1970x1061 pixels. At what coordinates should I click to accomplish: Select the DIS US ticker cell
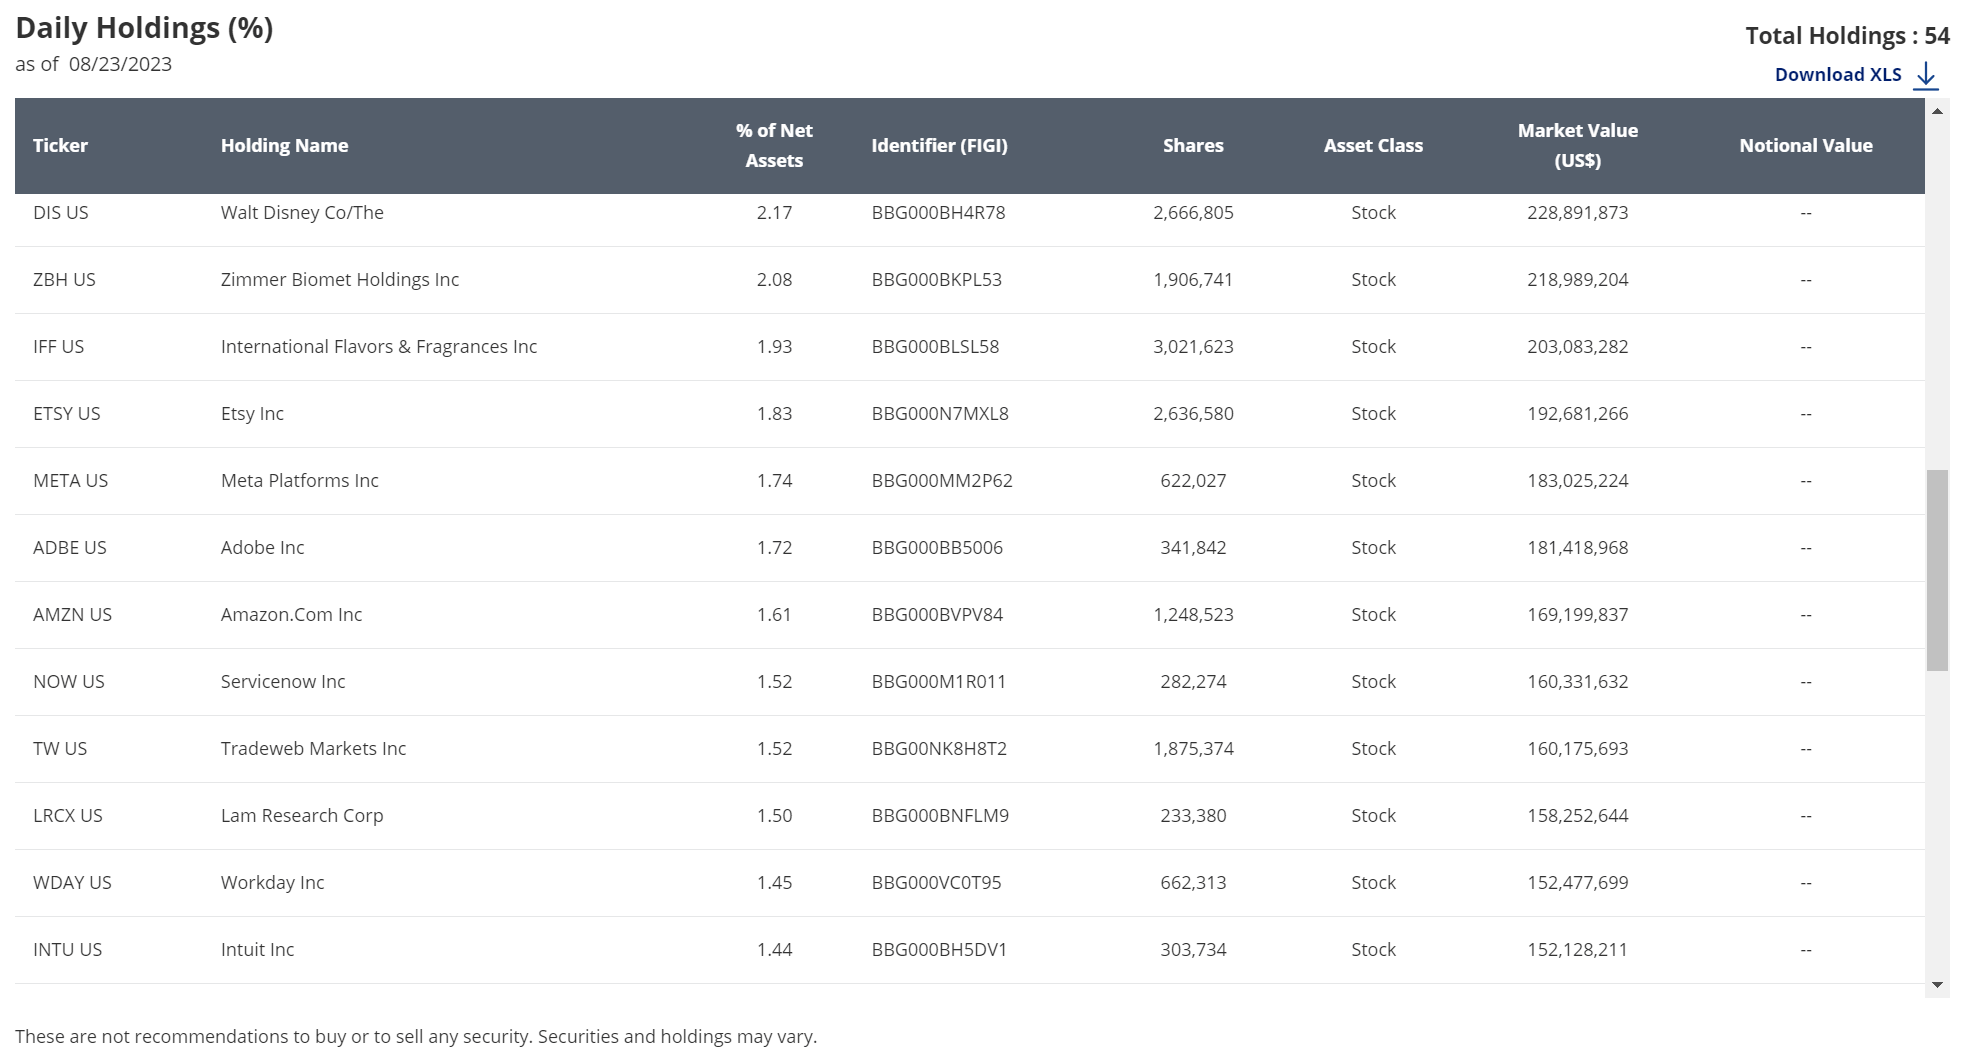(x=61, y=213)
